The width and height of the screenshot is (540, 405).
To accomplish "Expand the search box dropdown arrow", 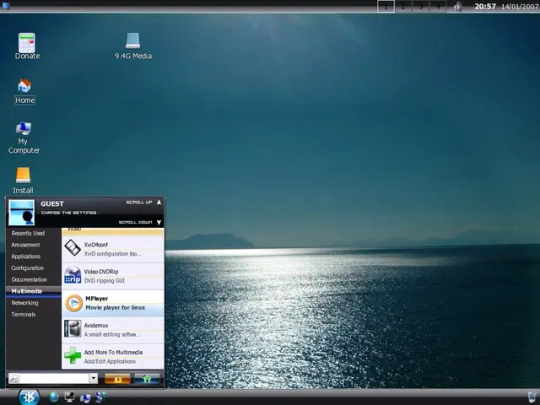I will coord(94,378).
